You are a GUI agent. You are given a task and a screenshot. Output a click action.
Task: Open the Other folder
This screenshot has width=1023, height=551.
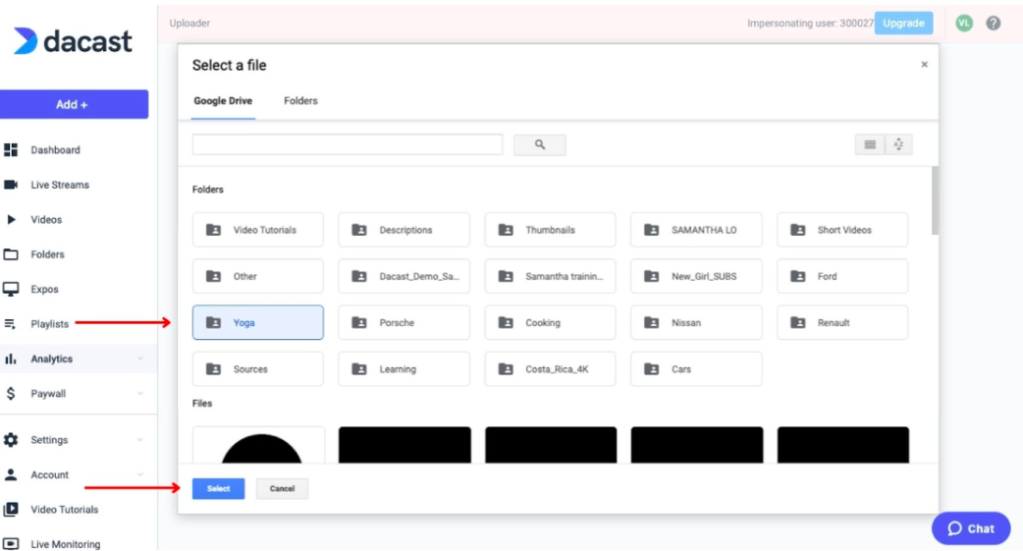tap(258, 276)
